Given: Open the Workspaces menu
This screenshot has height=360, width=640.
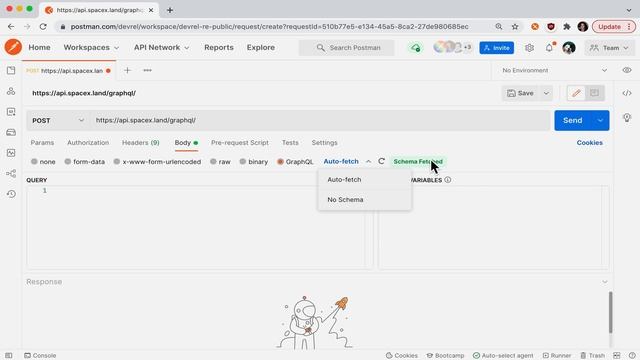Looking at the screenshot, I should [91, 47].
